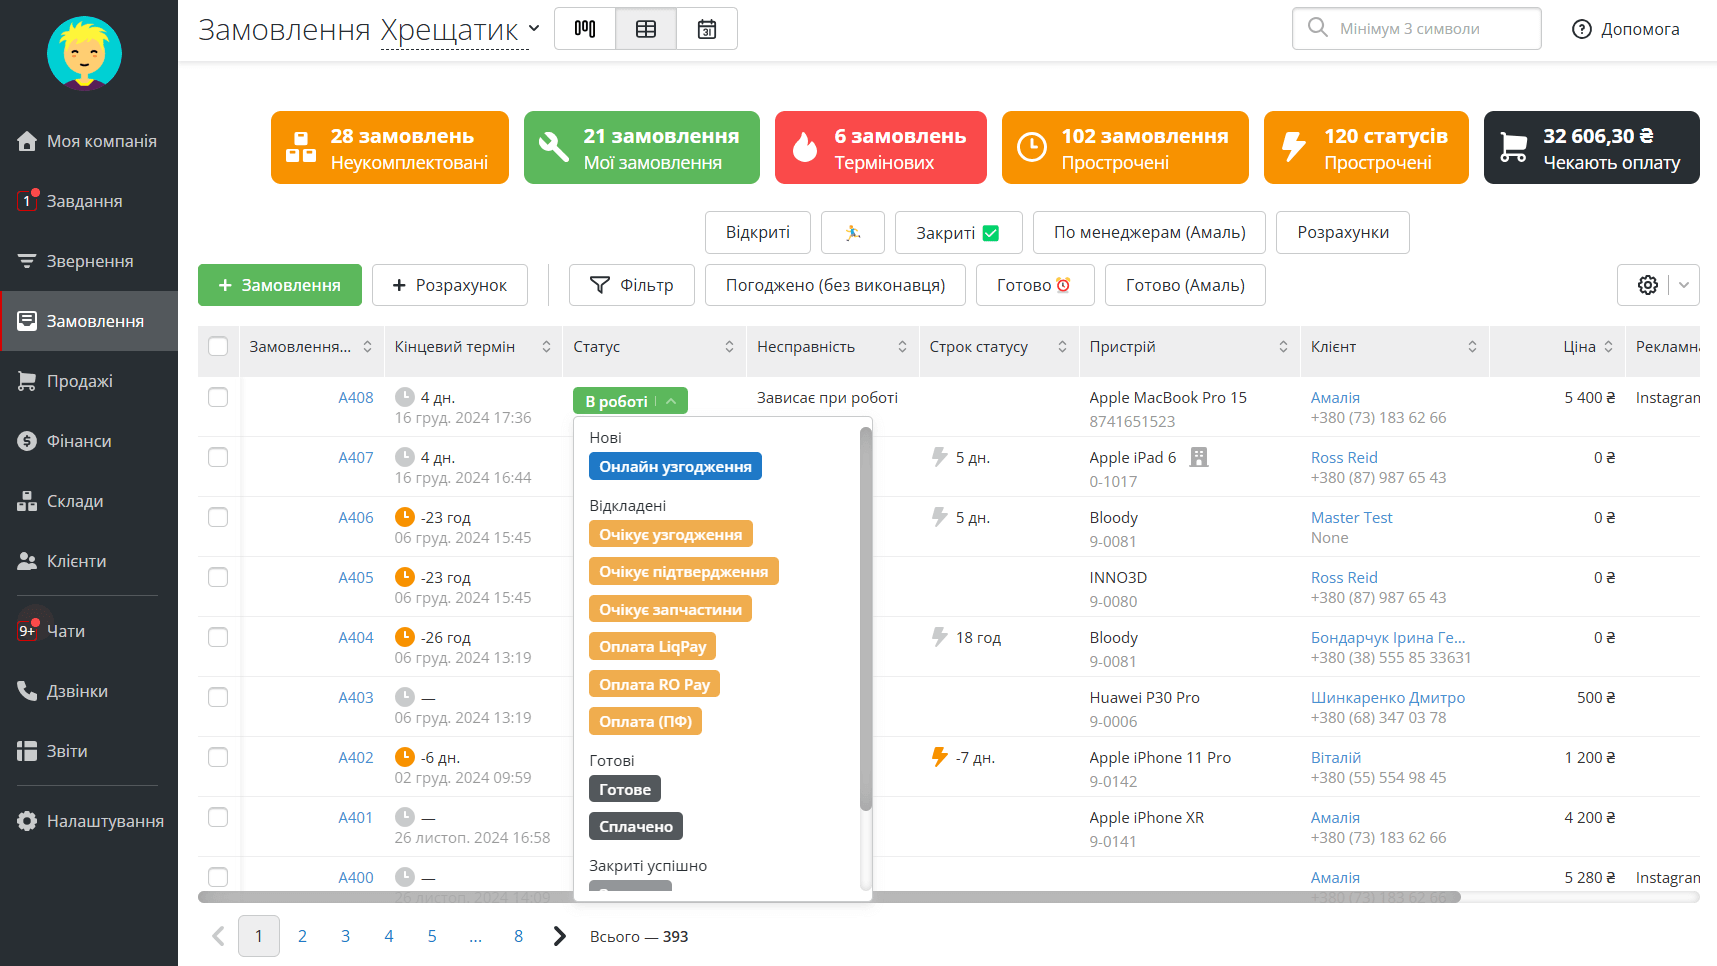Click the Звіти report icon
This screenshot has width=1717, height=966.
[x=28, y=751]
